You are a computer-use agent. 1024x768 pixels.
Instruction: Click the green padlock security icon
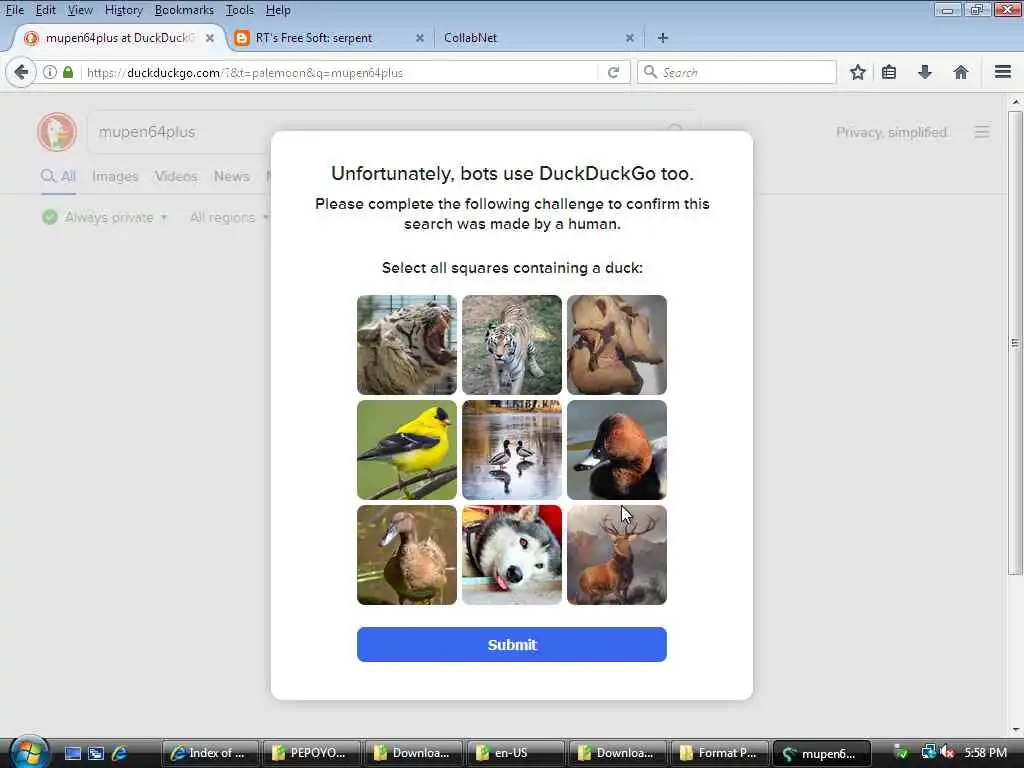click(68, 72)
